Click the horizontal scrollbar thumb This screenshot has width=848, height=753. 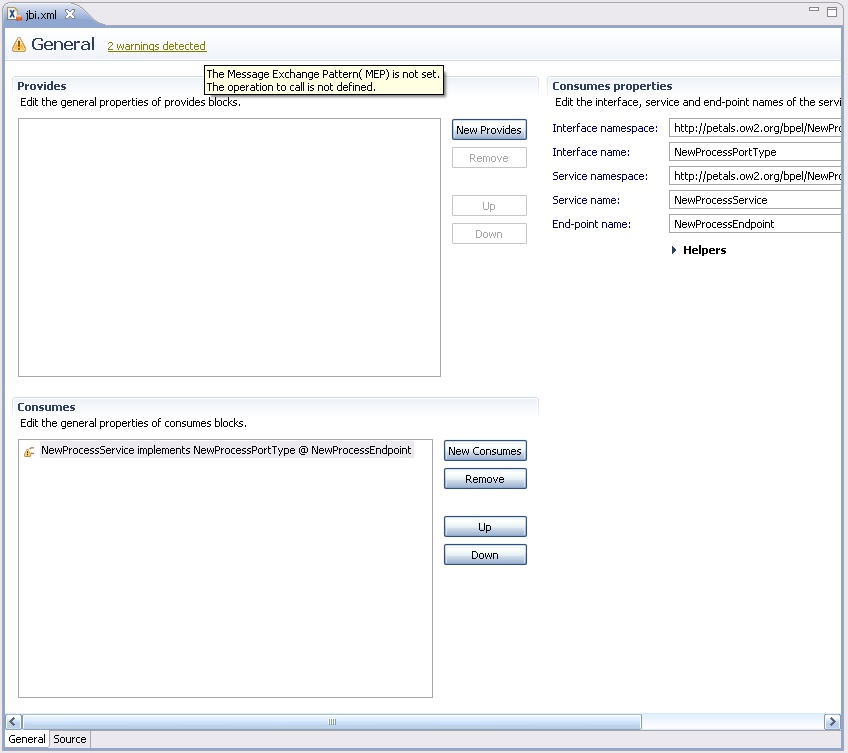point(332,721)
